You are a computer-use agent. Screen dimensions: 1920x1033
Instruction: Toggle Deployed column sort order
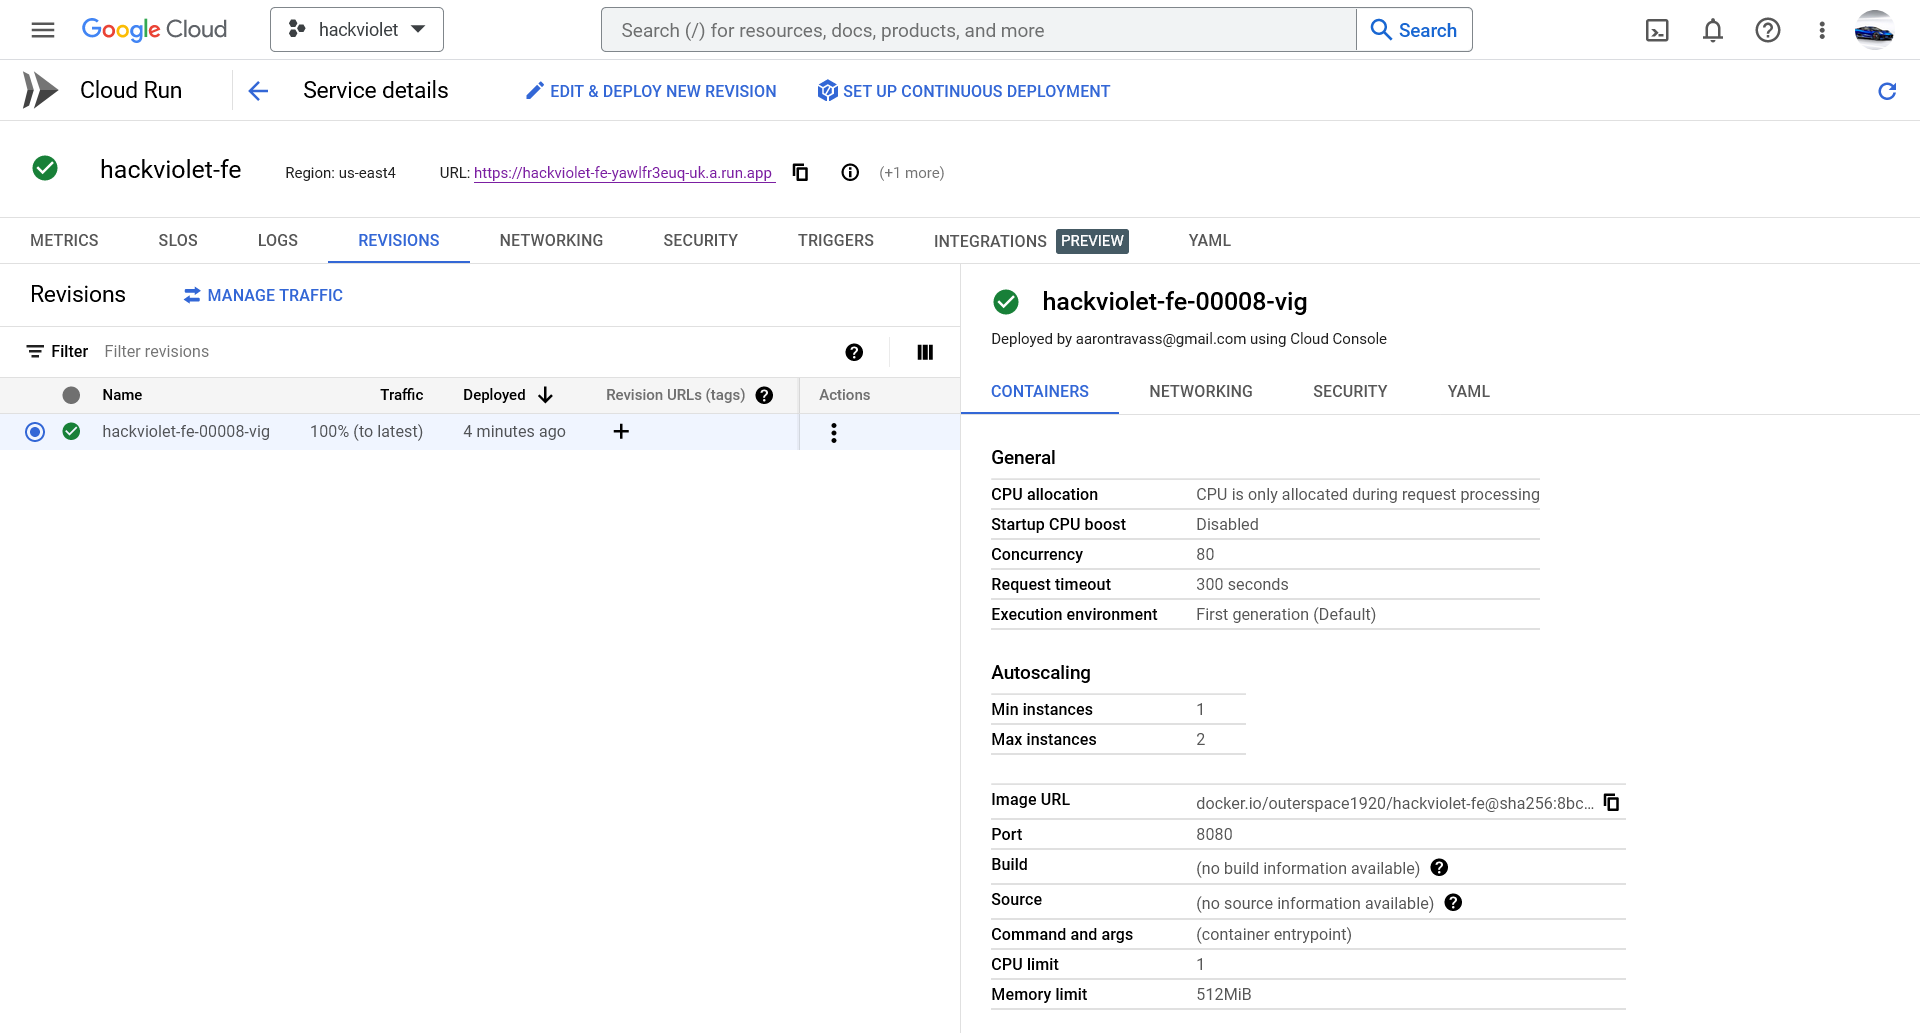pos(508,395)
